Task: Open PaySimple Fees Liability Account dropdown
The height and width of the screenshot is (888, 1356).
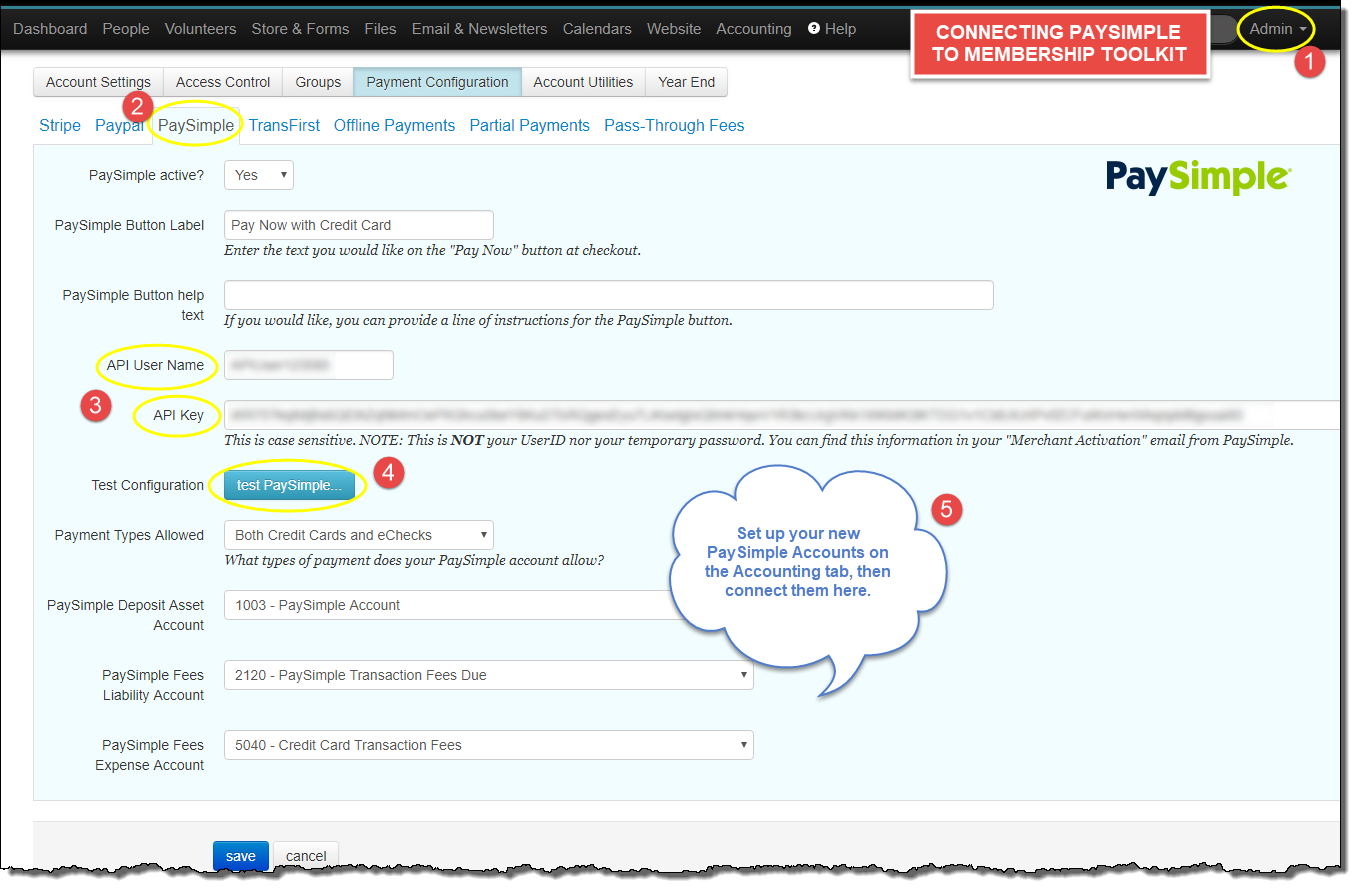Action: [489, 675]
